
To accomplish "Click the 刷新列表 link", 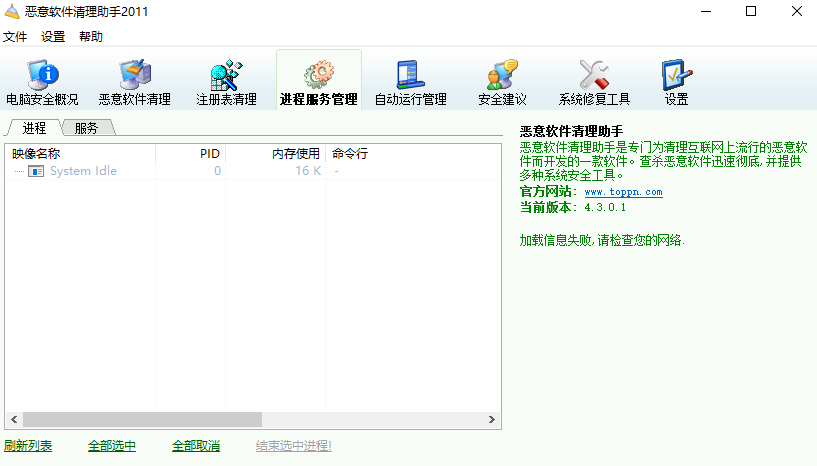I will pyautogui.click(x=28, y=446).
